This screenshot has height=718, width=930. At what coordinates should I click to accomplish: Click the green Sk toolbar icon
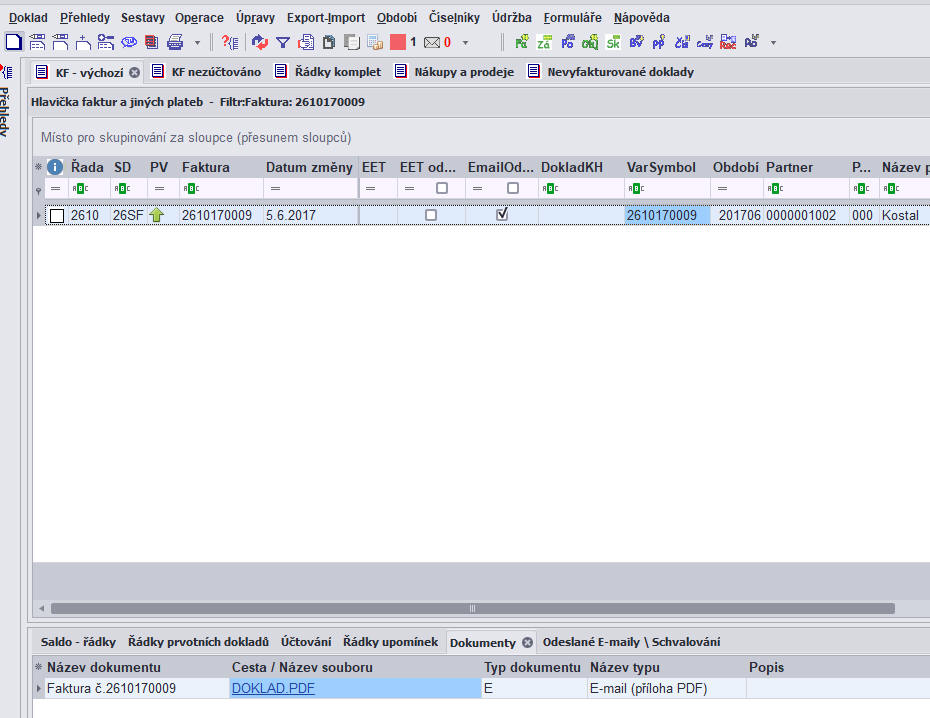613,42
